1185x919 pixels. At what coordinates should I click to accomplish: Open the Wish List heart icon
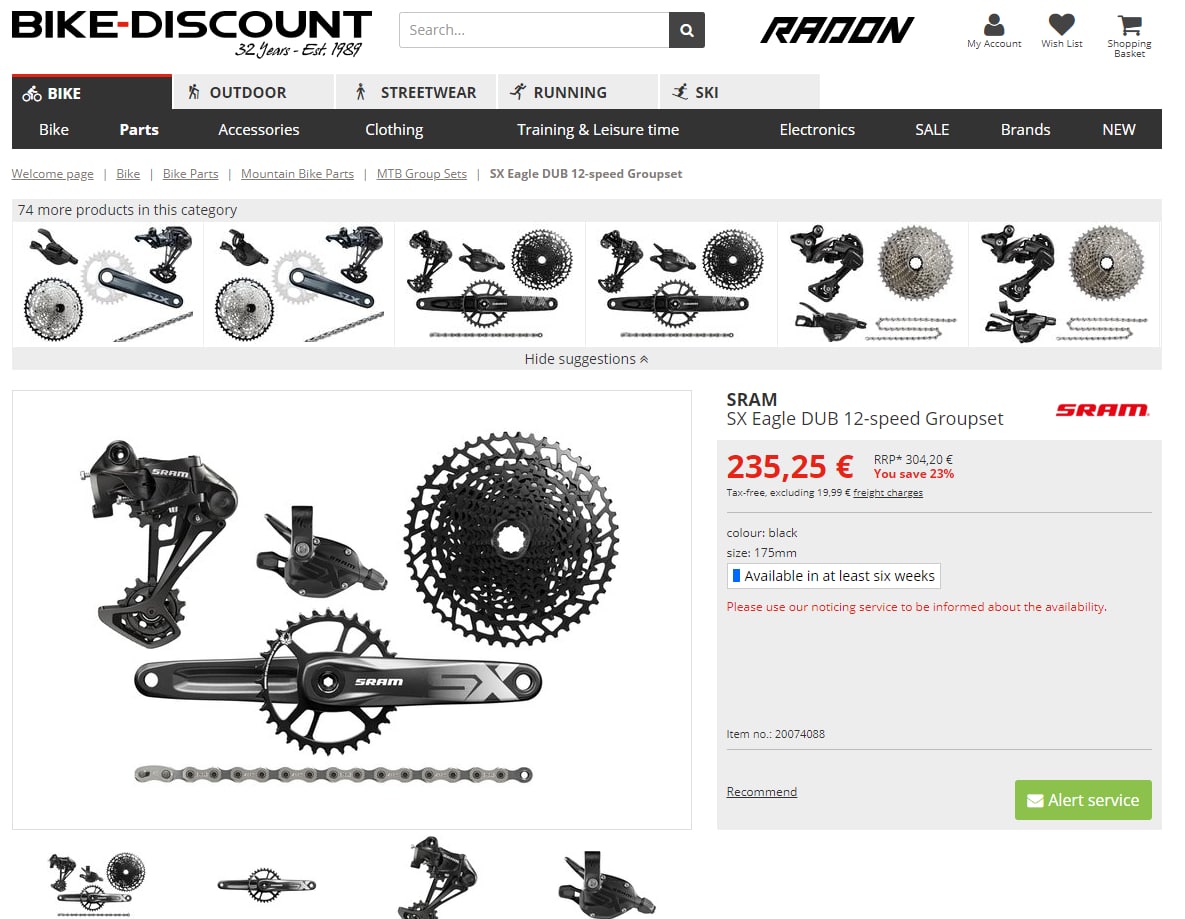click(1061, 31)
